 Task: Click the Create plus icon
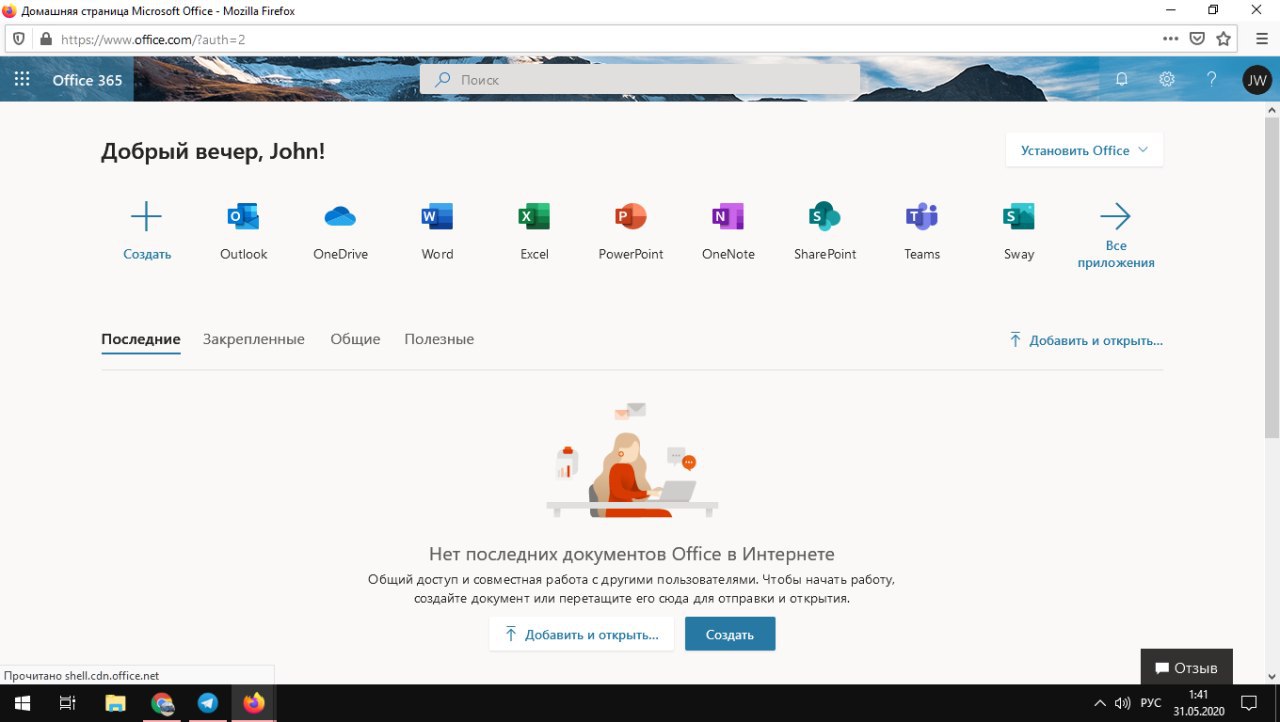coord(146,216)
